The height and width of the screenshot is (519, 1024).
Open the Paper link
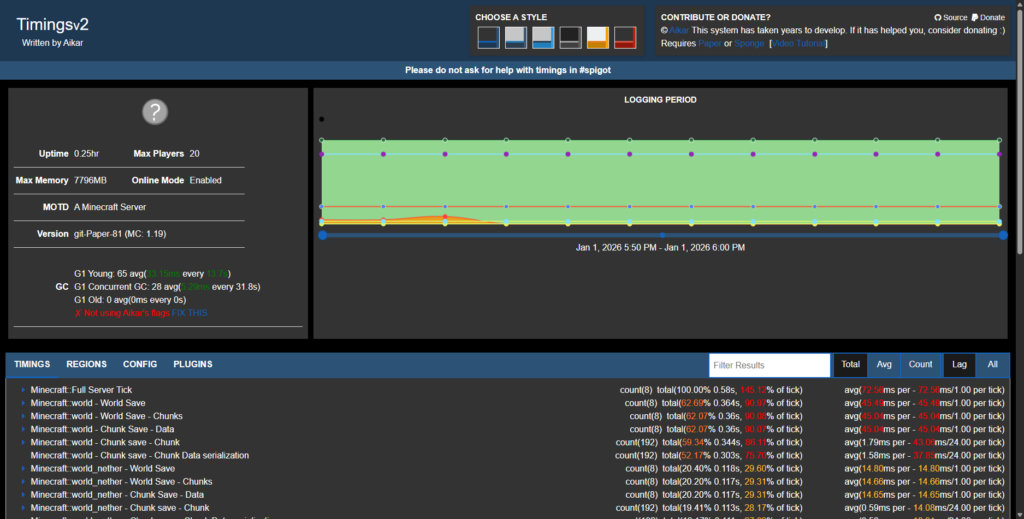pos(710,44)
